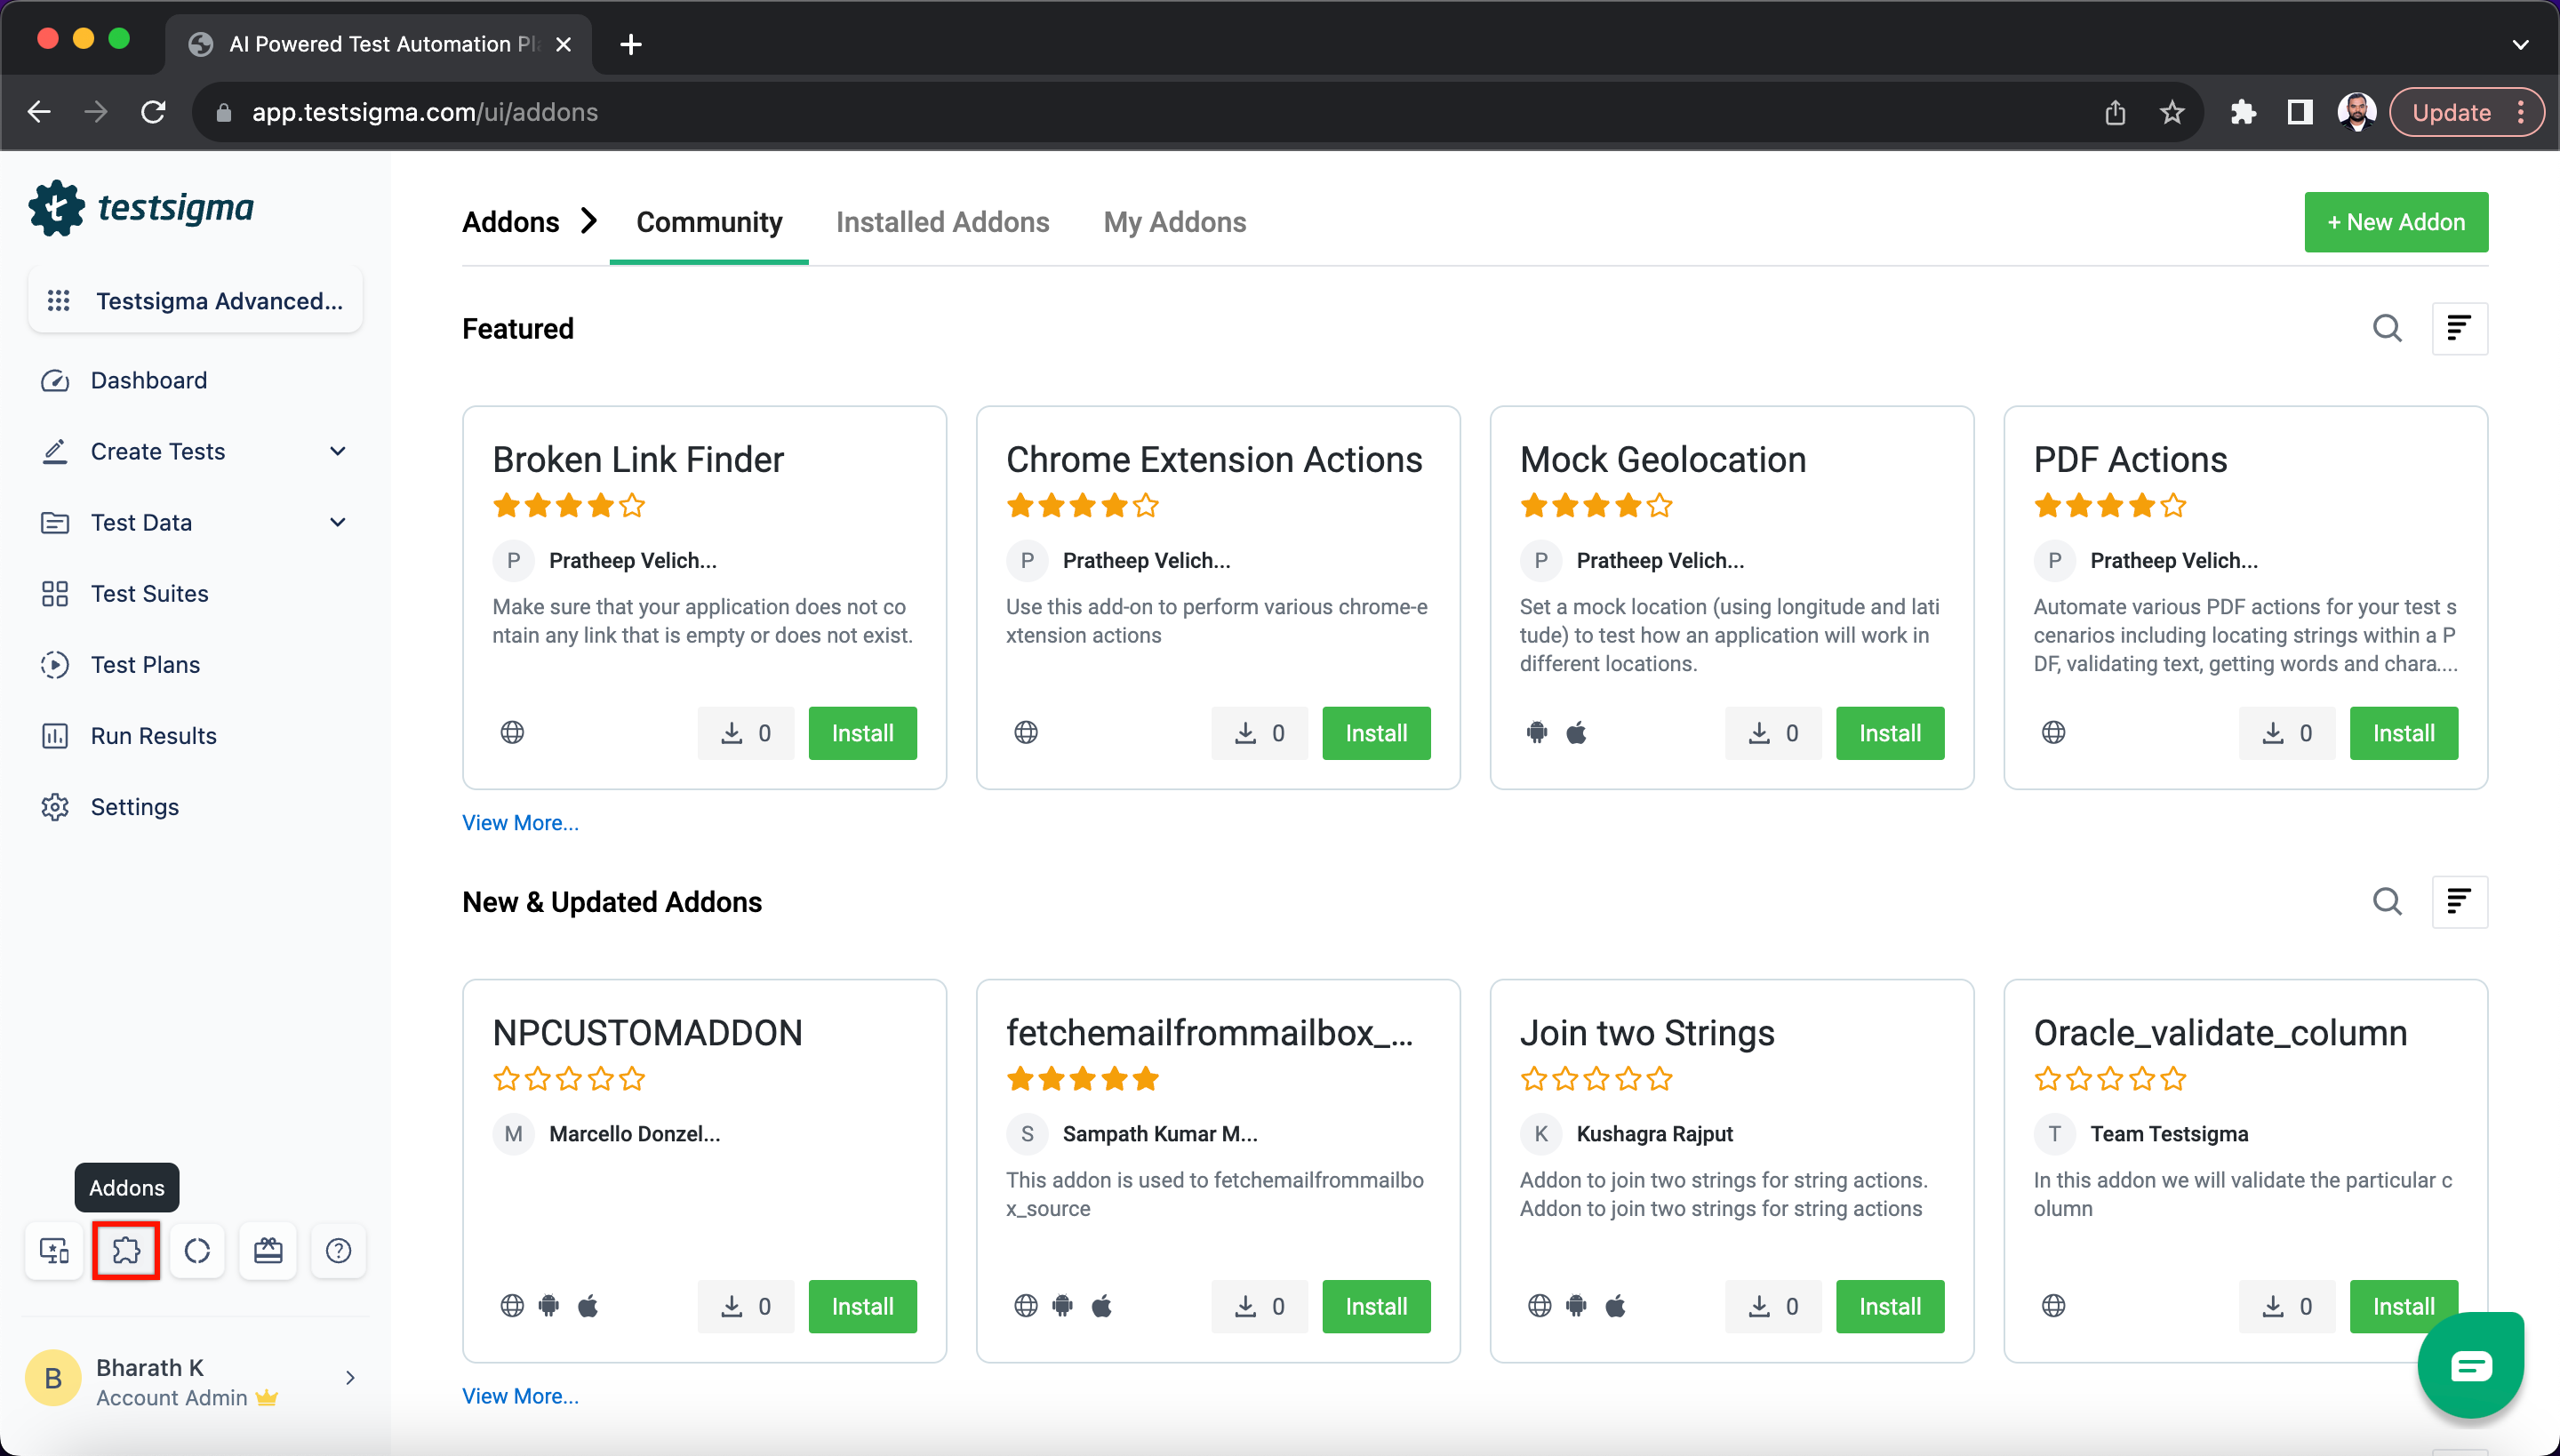Click the circular sync icon in sidebar footer
The height and width of the screenshot is (1456, 2560).
[x=197, y=1250]
